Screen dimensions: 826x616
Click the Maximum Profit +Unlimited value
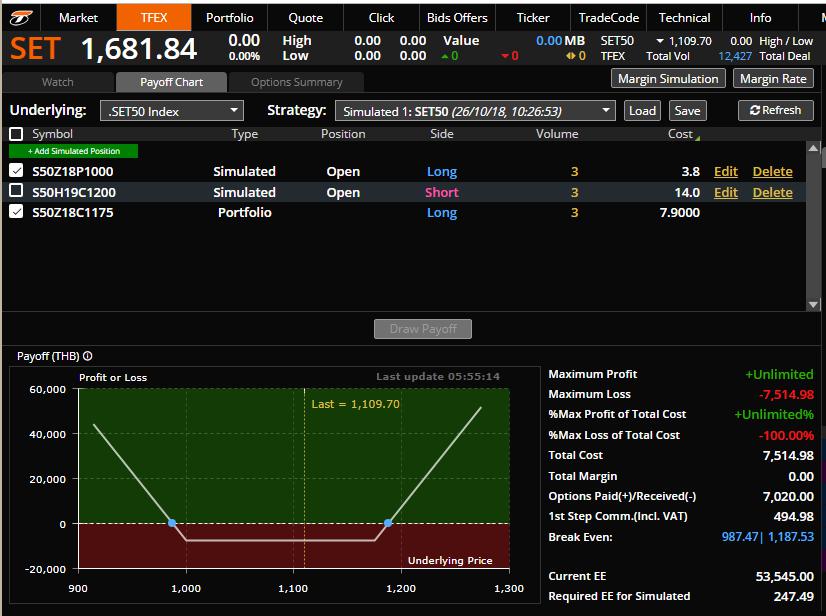[779, 374]
